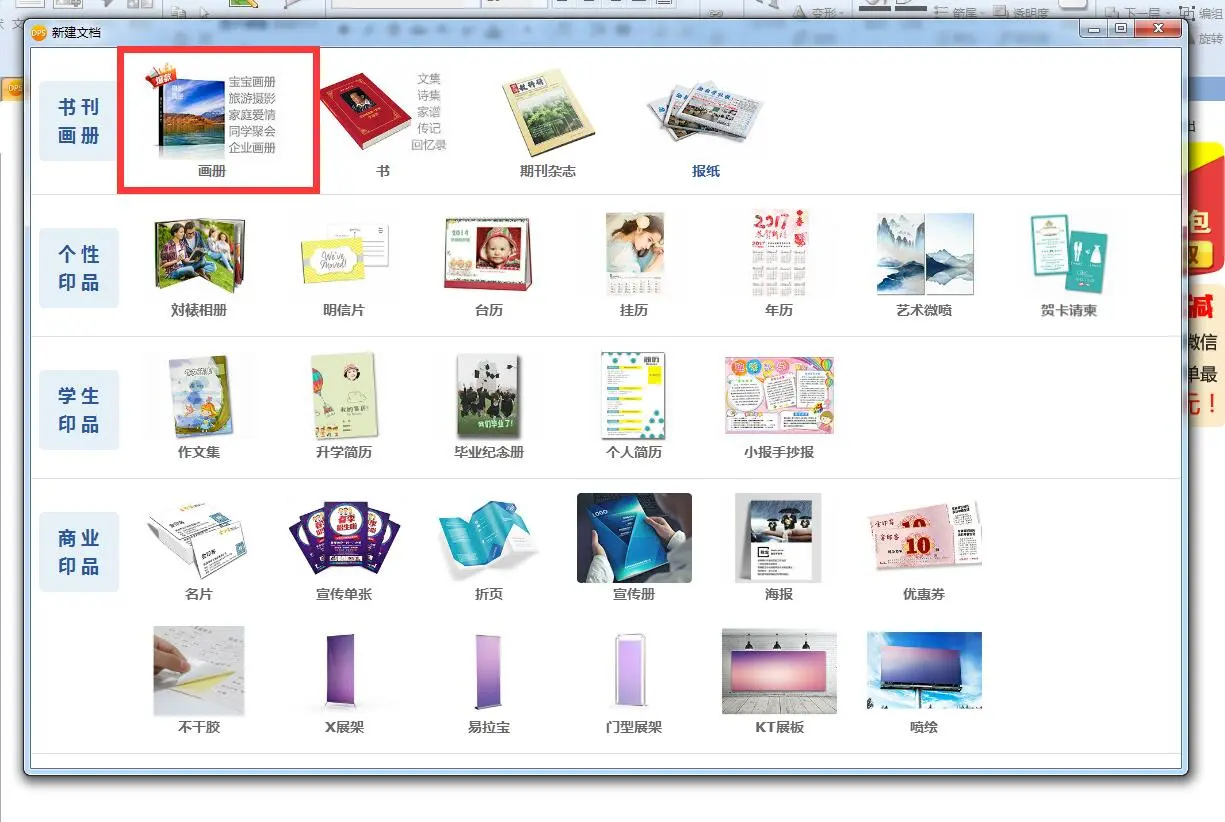Choose the 旅游摄影 album subtype
Image resolution: width=1225 pixels, height=822 pixels.
coord(252,98)
